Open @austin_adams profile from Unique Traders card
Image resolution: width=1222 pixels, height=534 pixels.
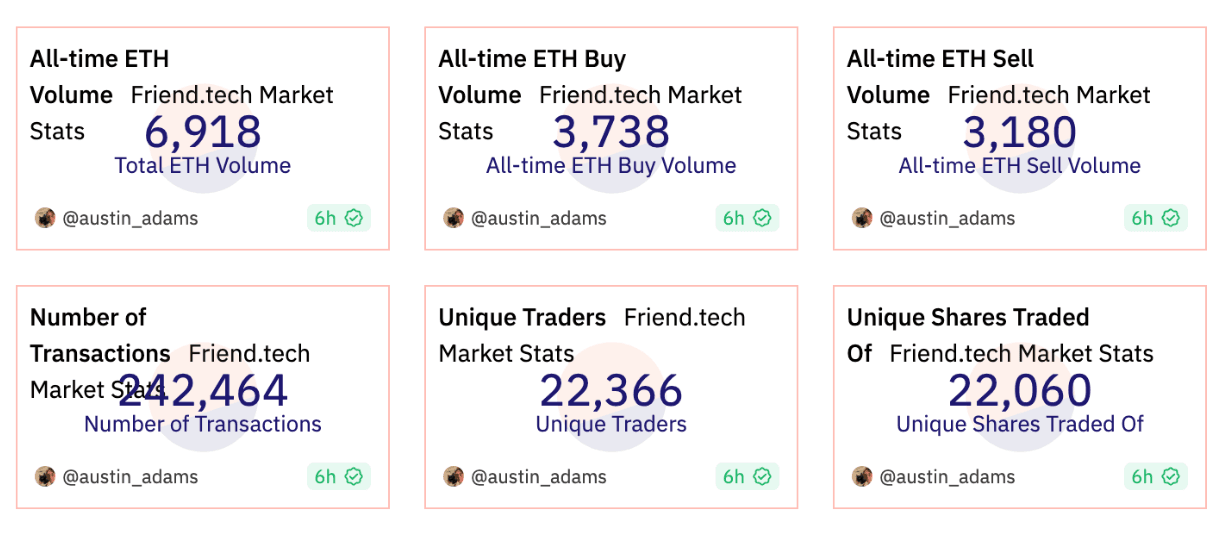tap(539, 476)
